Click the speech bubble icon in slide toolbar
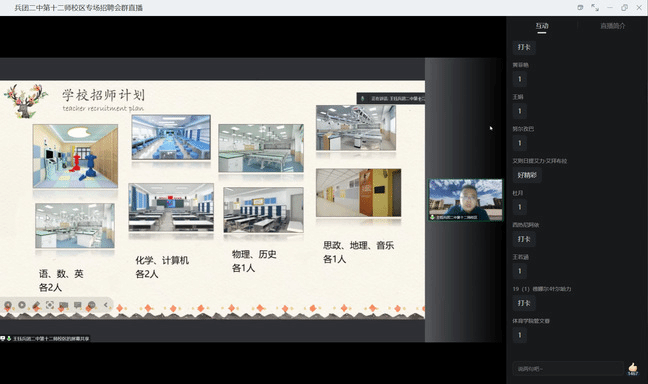Viewport: 648px width, 384px height. coord(78,305)
